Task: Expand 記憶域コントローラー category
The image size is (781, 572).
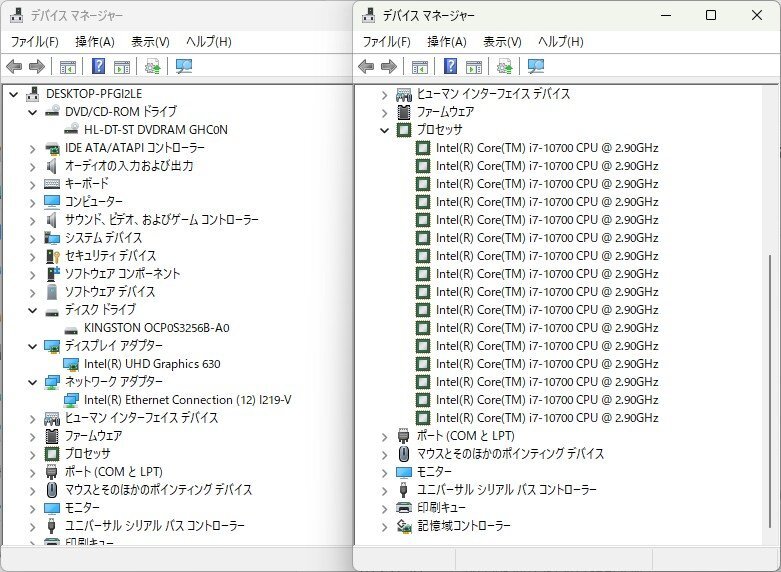Action: tap(385, 526)
